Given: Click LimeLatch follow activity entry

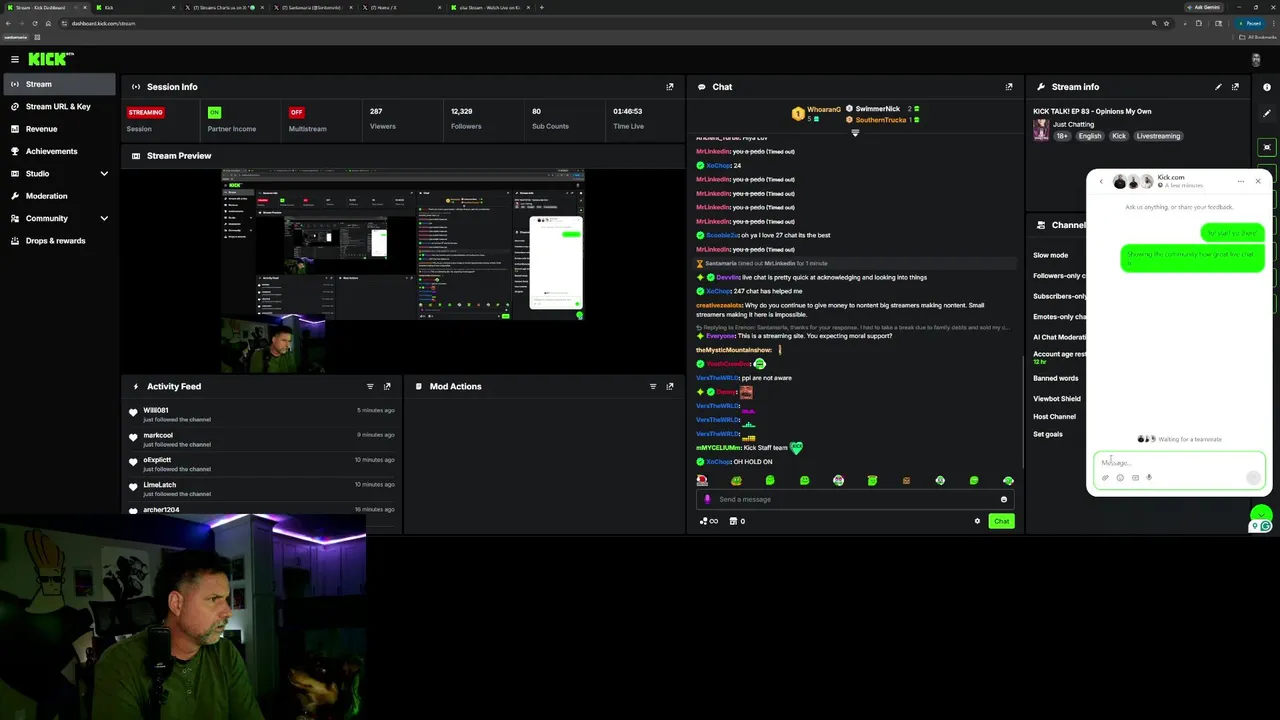Looking at the screenshot, I should [x=262, y=489].
